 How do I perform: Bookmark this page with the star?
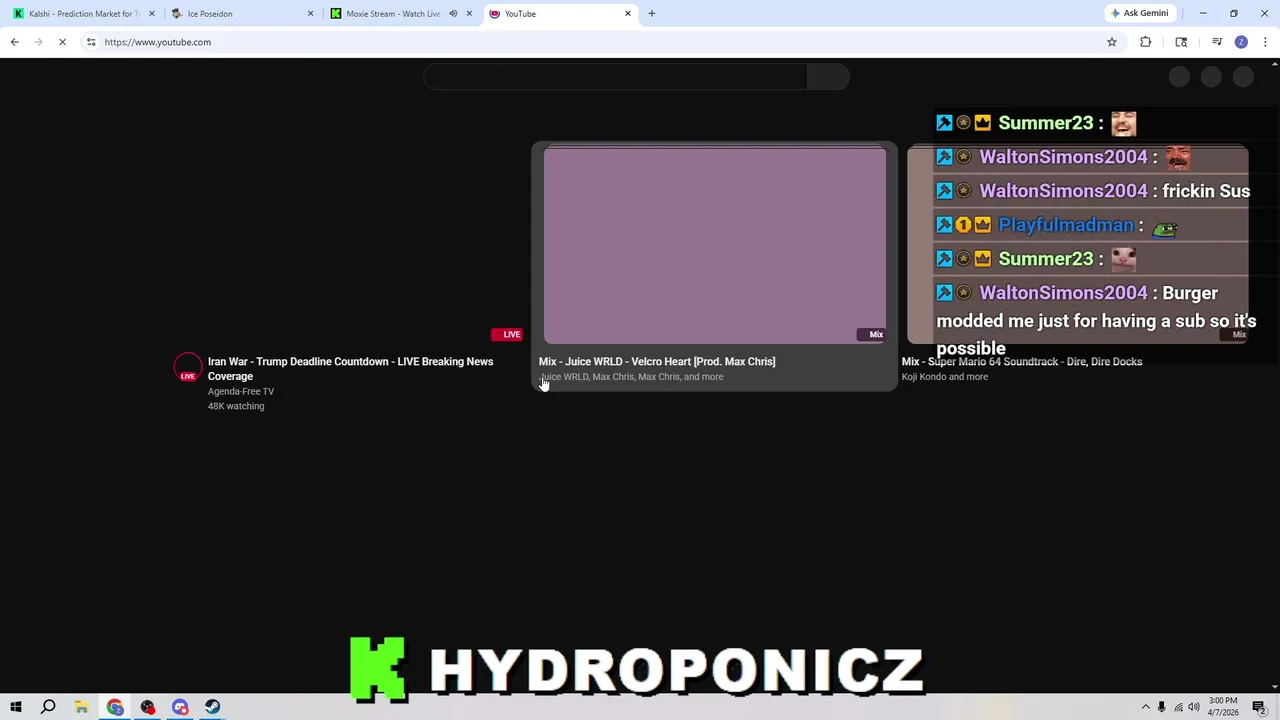(1111, 42)
